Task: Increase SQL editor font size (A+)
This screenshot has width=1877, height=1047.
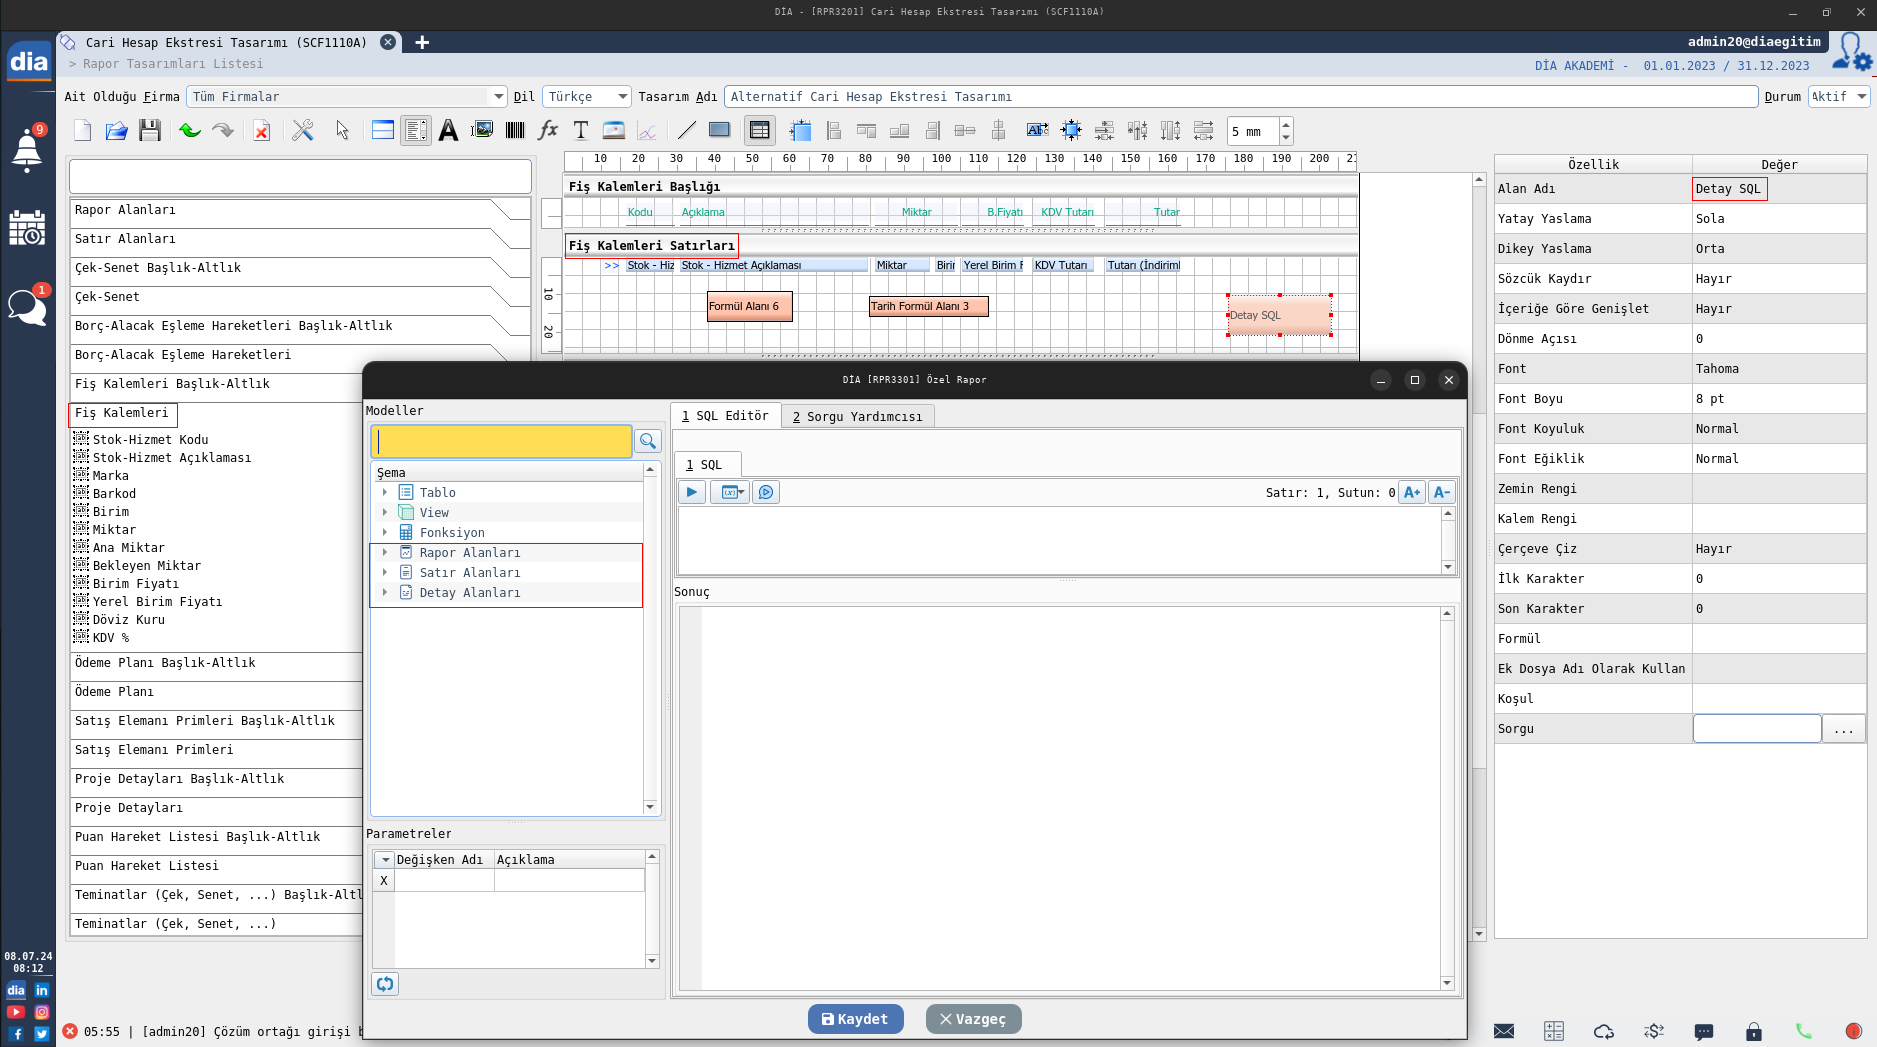Action: [1411, 492]
